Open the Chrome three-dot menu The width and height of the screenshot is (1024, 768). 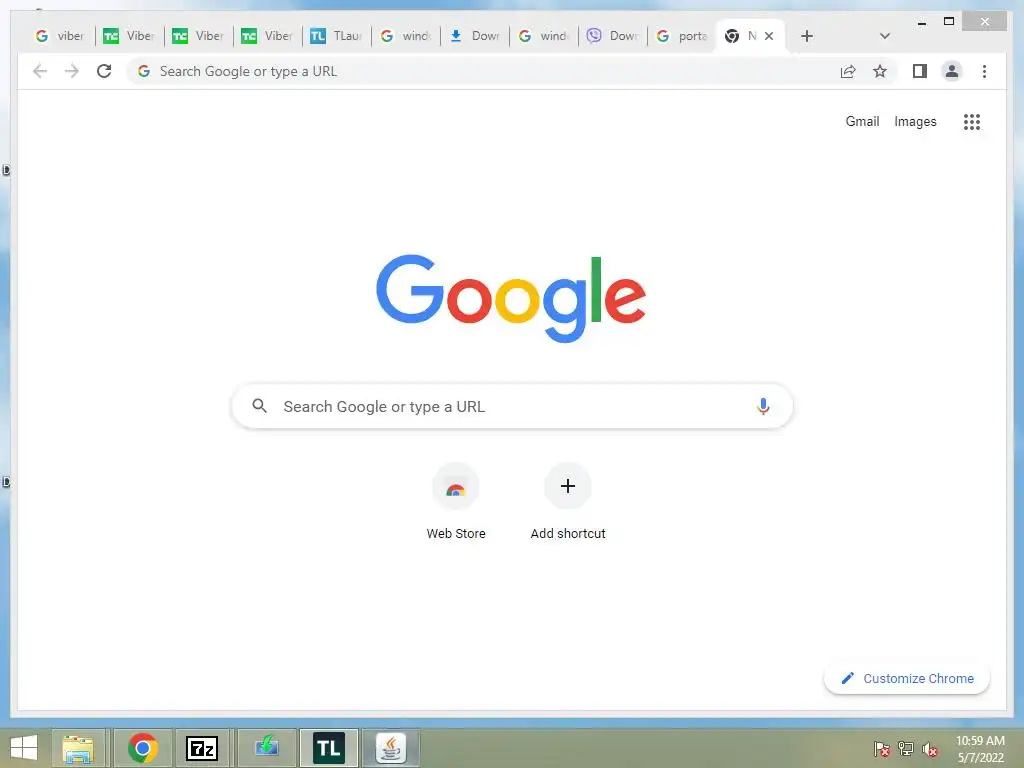(984, 71)
